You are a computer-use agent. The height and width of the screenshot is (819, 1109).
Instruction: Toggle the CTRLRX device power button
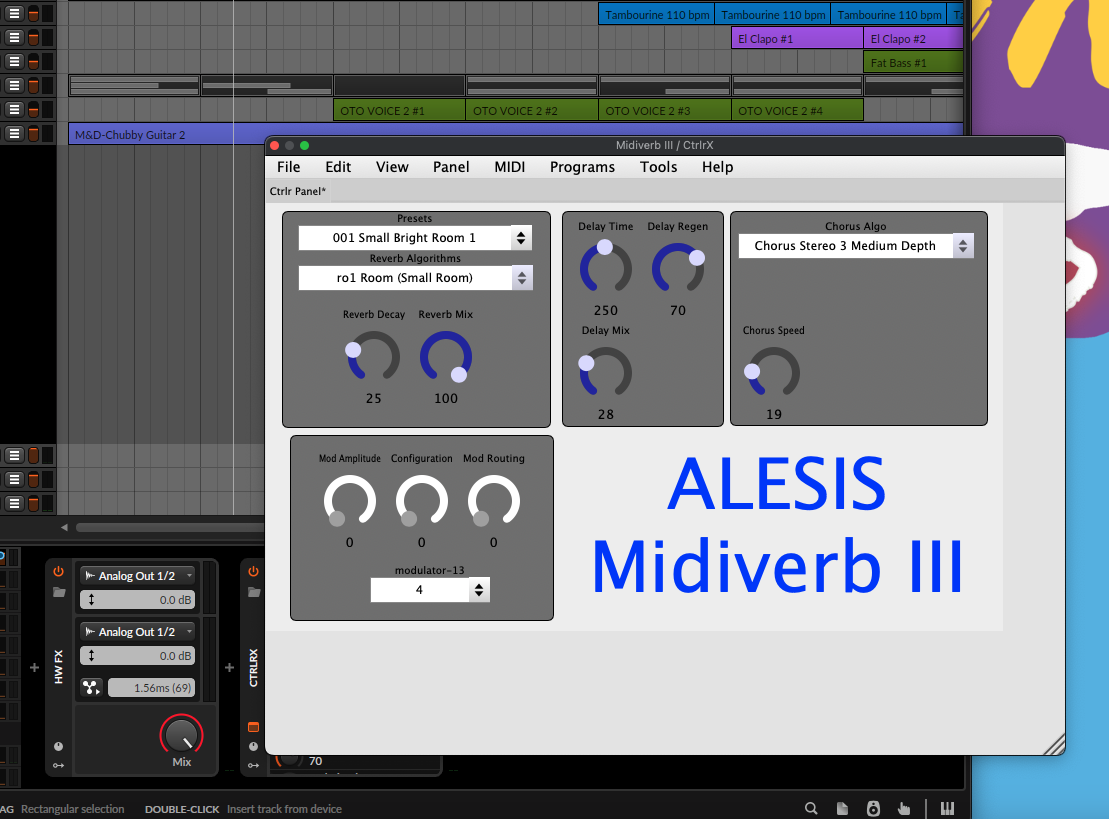coord(253,571)
